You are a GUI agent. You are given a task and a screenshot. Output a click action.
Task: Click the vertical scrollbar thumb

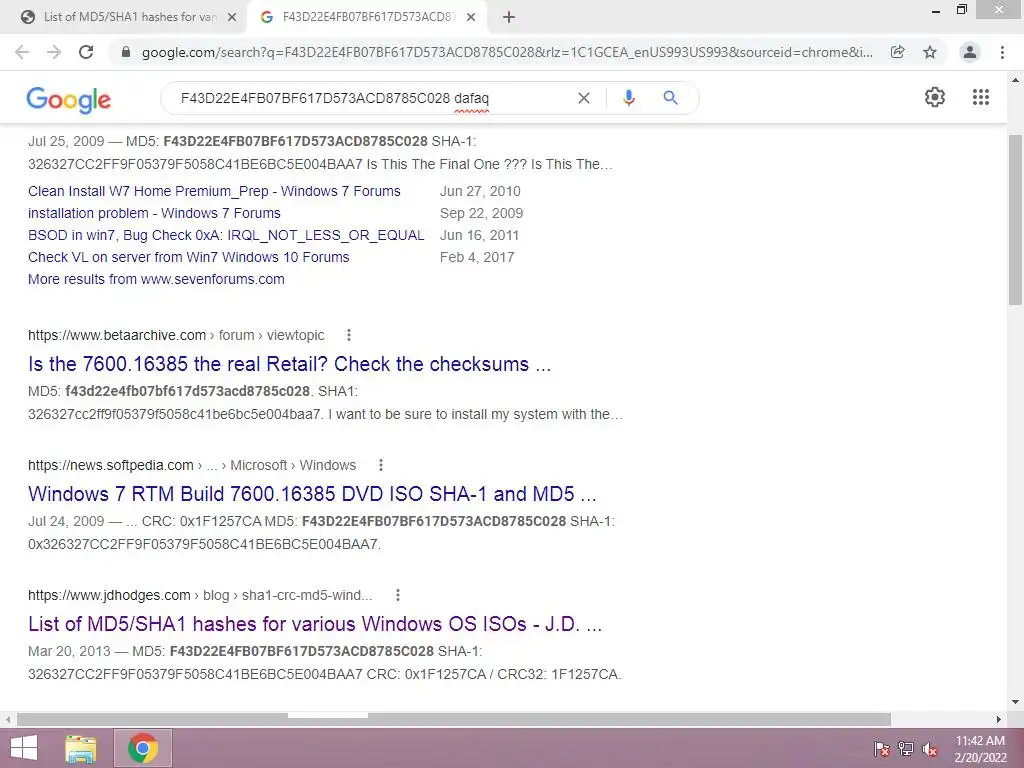click(x=1016, y=219)
